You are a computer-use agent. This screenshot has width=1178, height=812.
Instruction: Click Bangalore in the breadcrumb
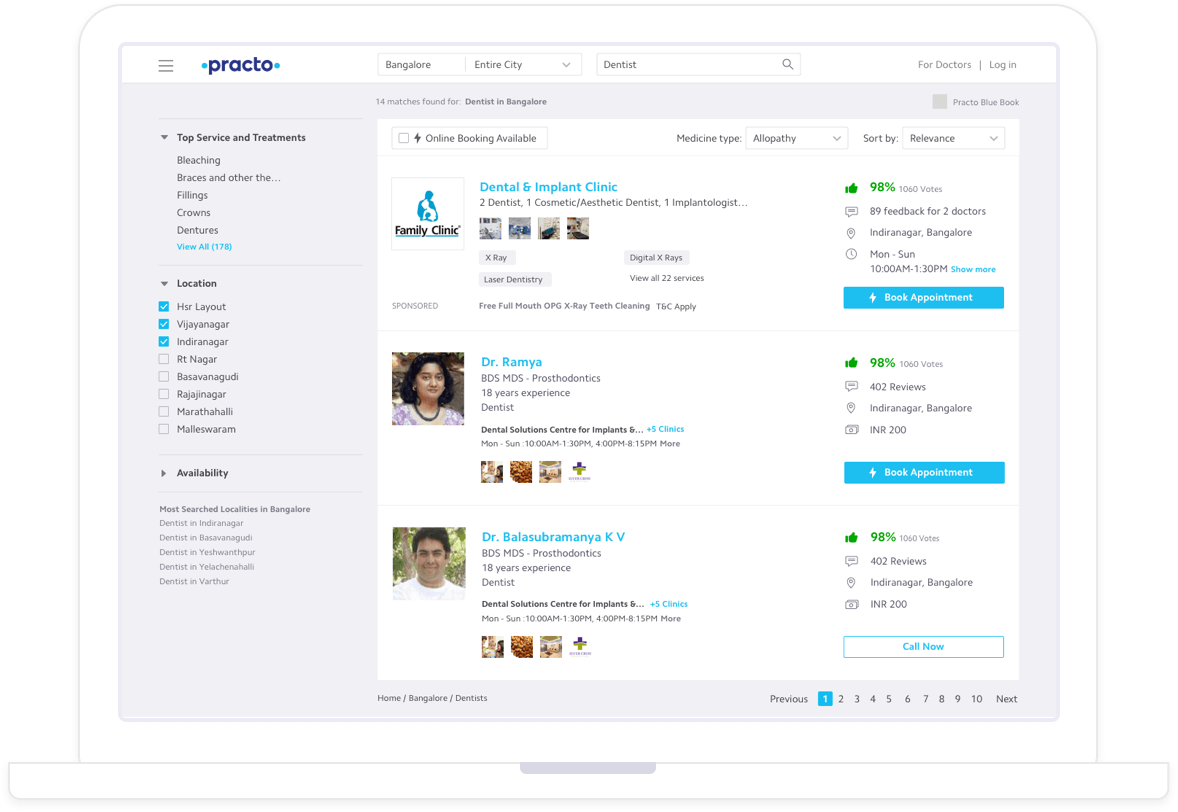(427, 699)
